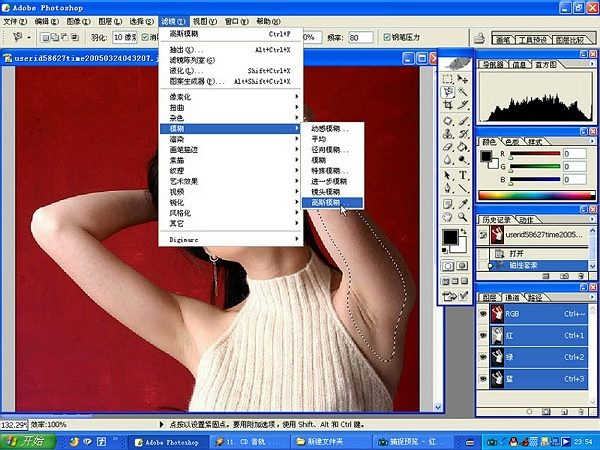Open Histogram panel flyout menu arrow

coord(592,64)
